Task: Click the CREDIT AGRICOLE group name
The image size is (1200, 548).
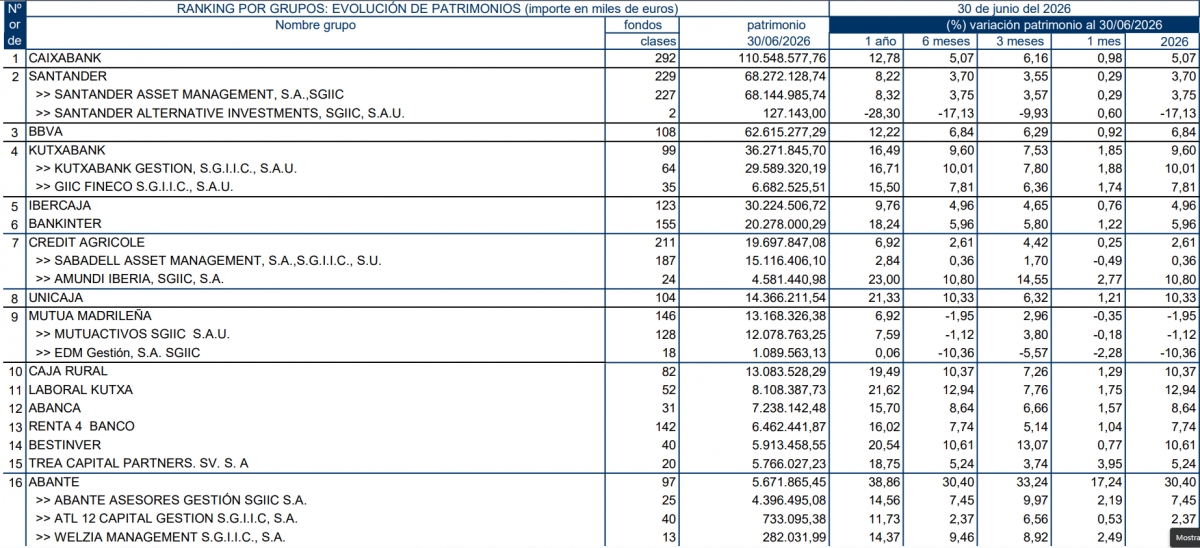Action: pos(87,242)
